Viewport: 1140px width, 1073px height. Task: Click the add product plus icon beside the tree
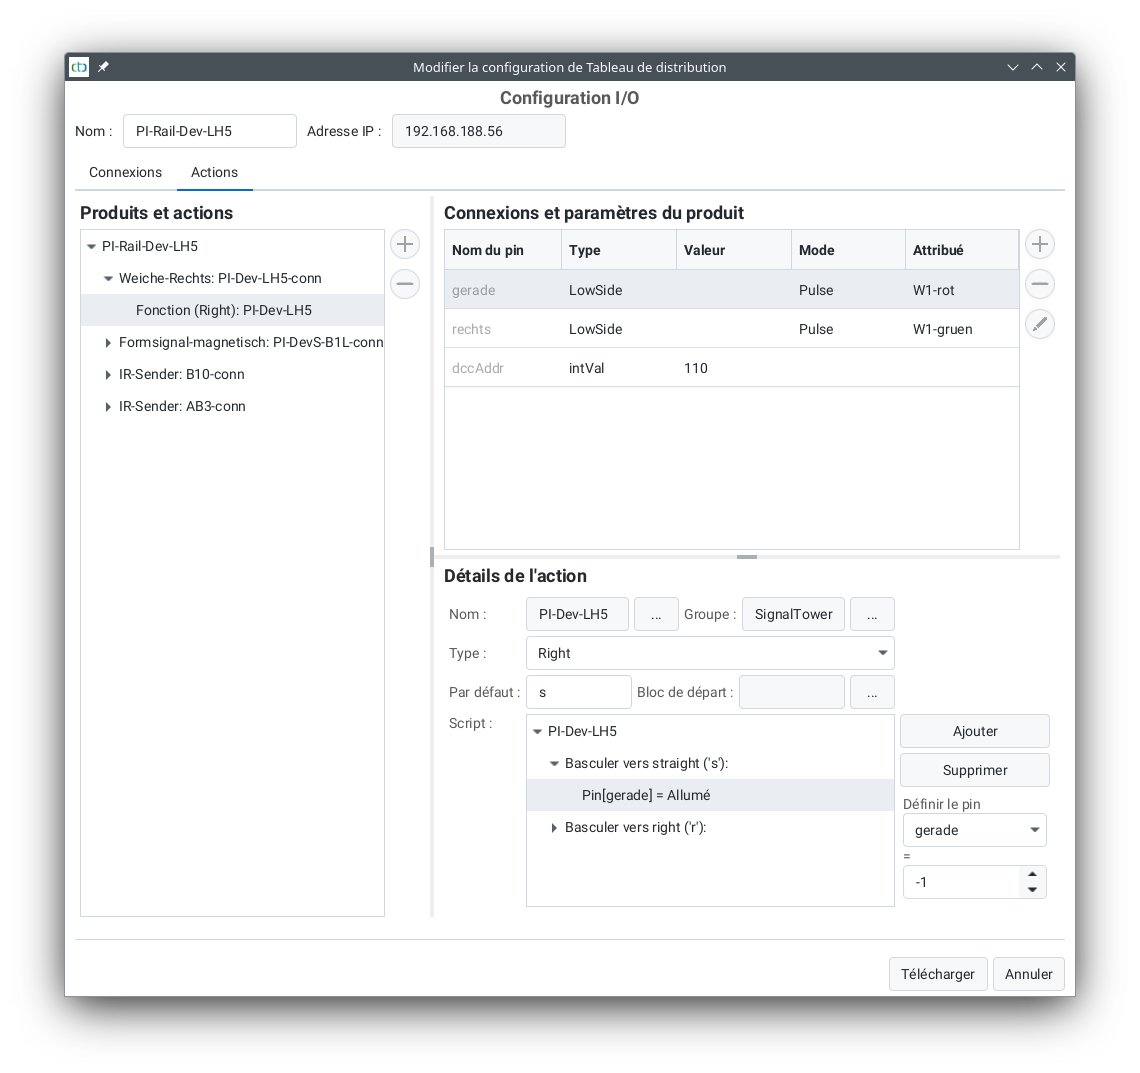click(405, 244)
